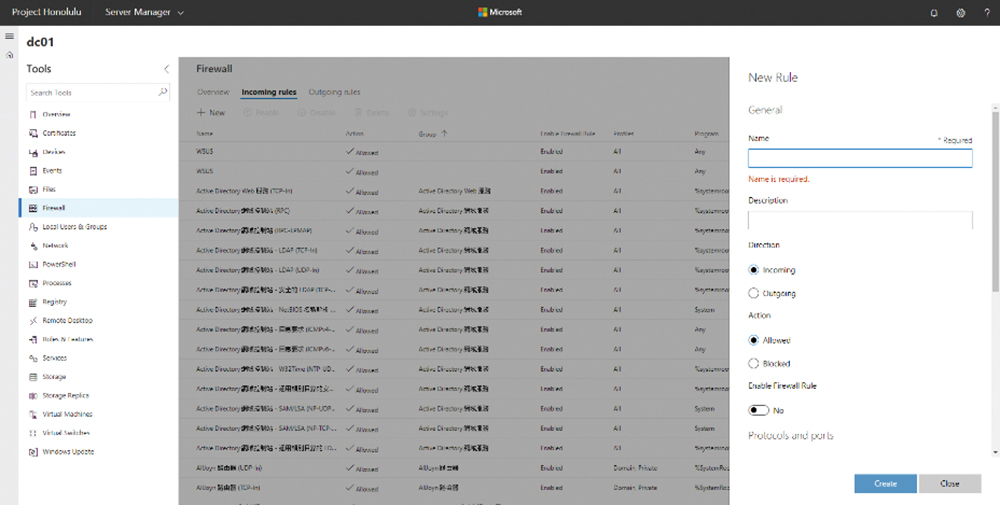Toggle the Enable Firewall Rule switch
The height and width of the screenshot is (505, 1000).
pos(758,410)
